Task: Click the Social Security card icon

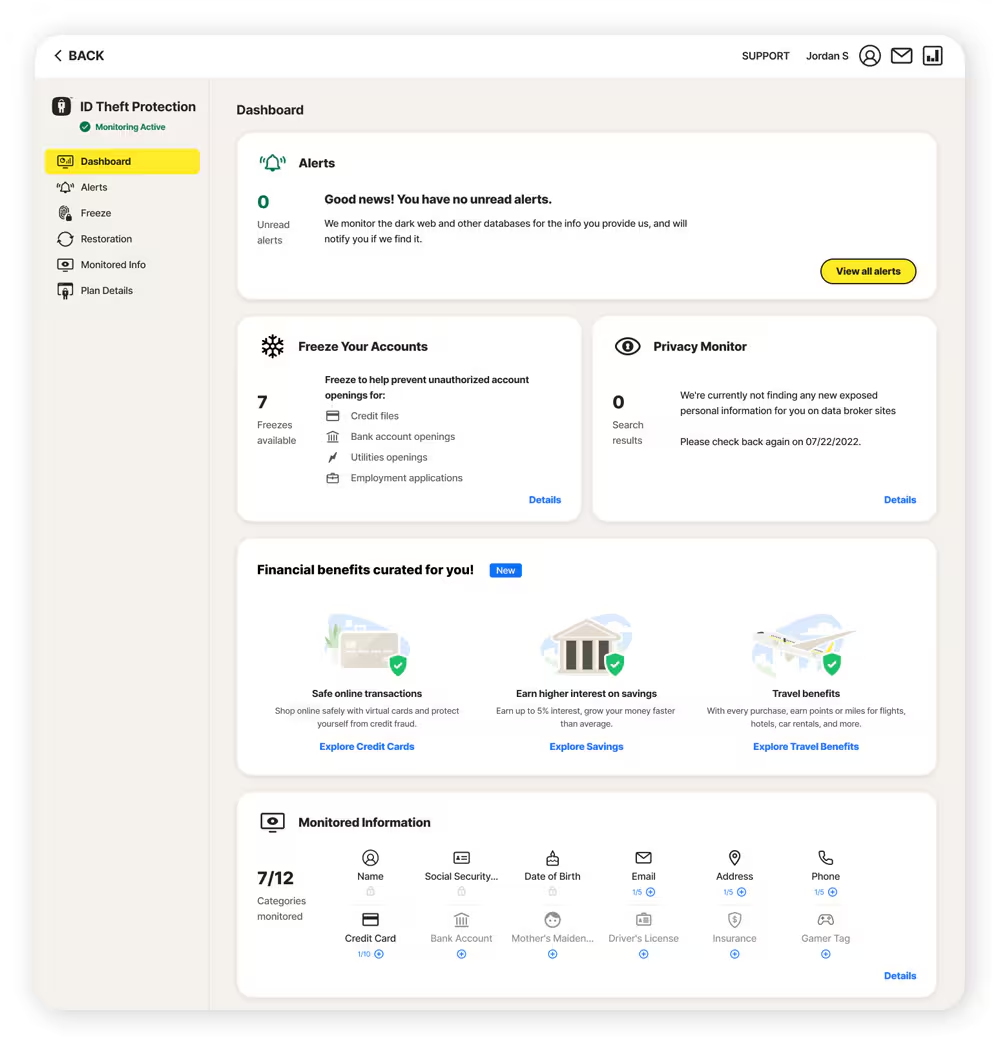Action: point(461,858)
